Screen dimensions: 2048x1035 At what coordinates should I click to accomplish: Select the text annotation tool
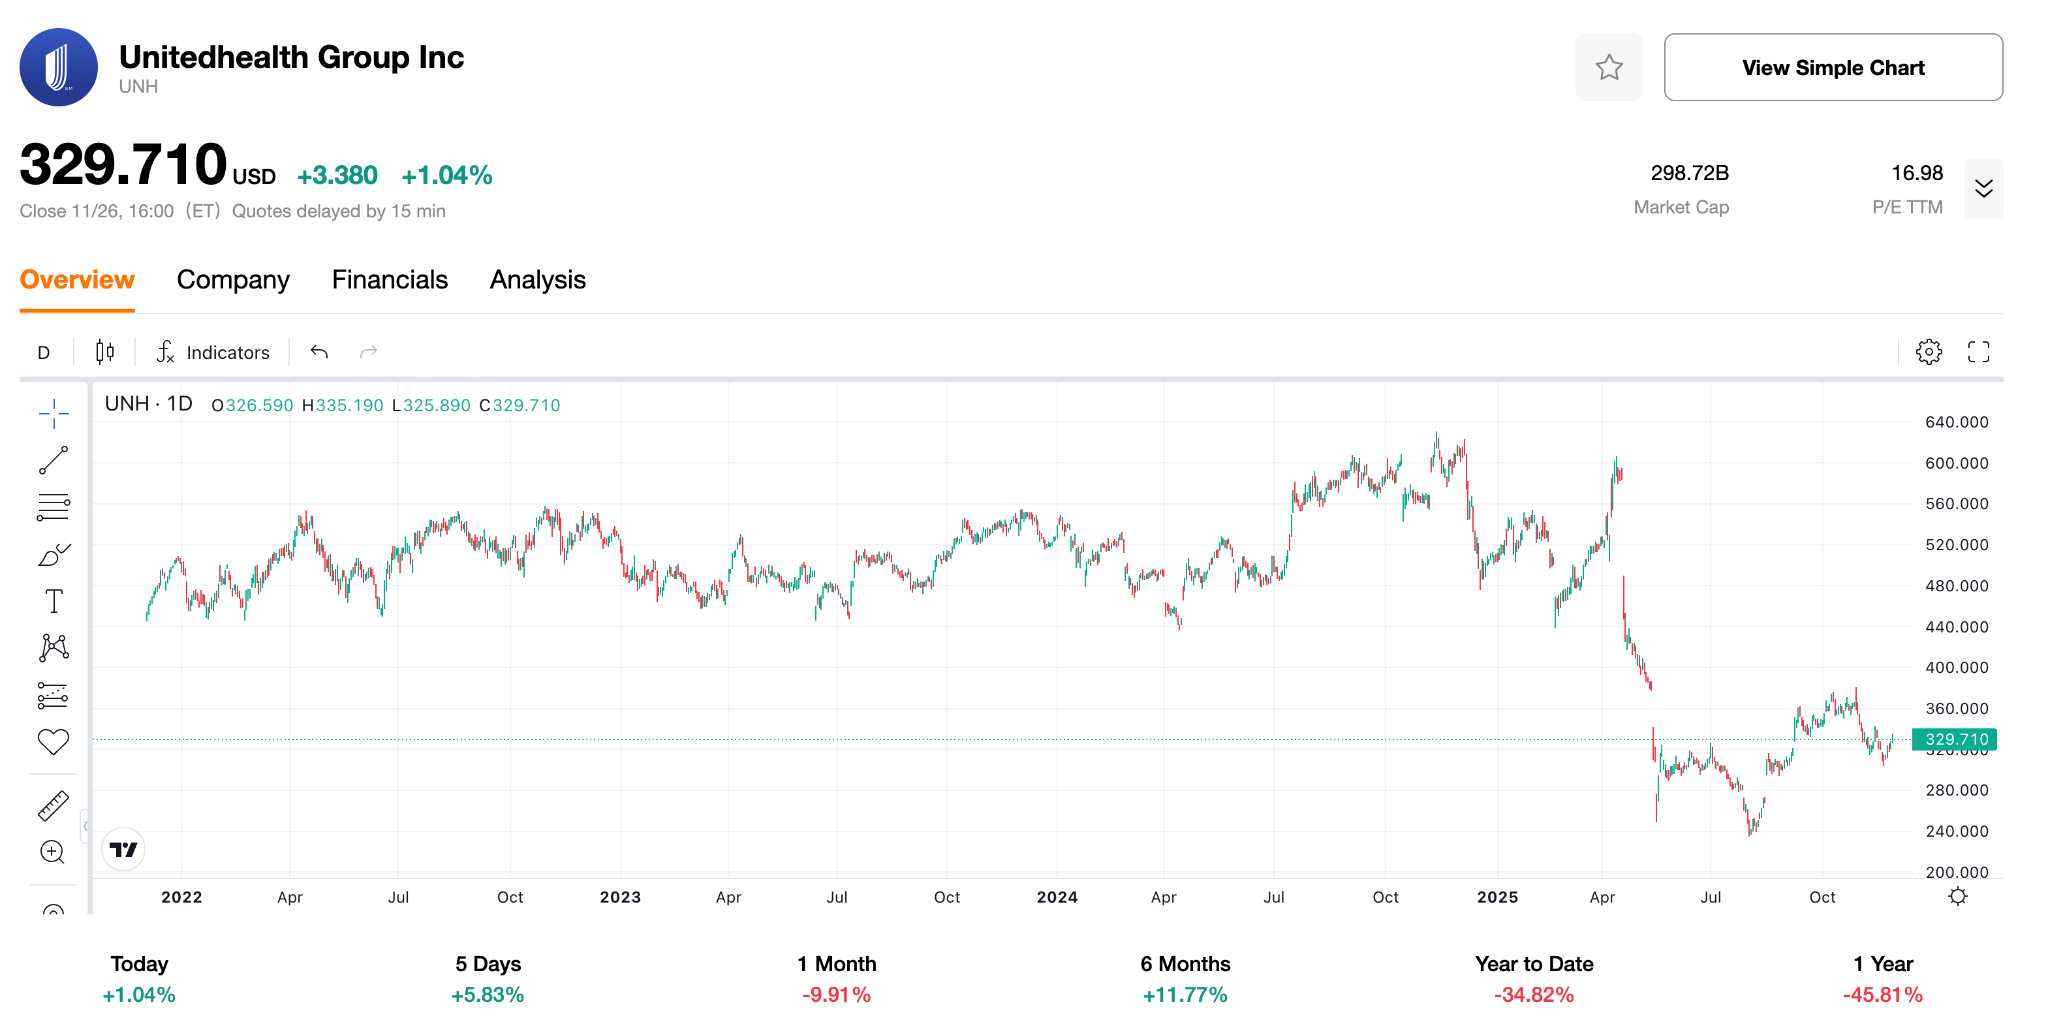(x=54, y=601)
